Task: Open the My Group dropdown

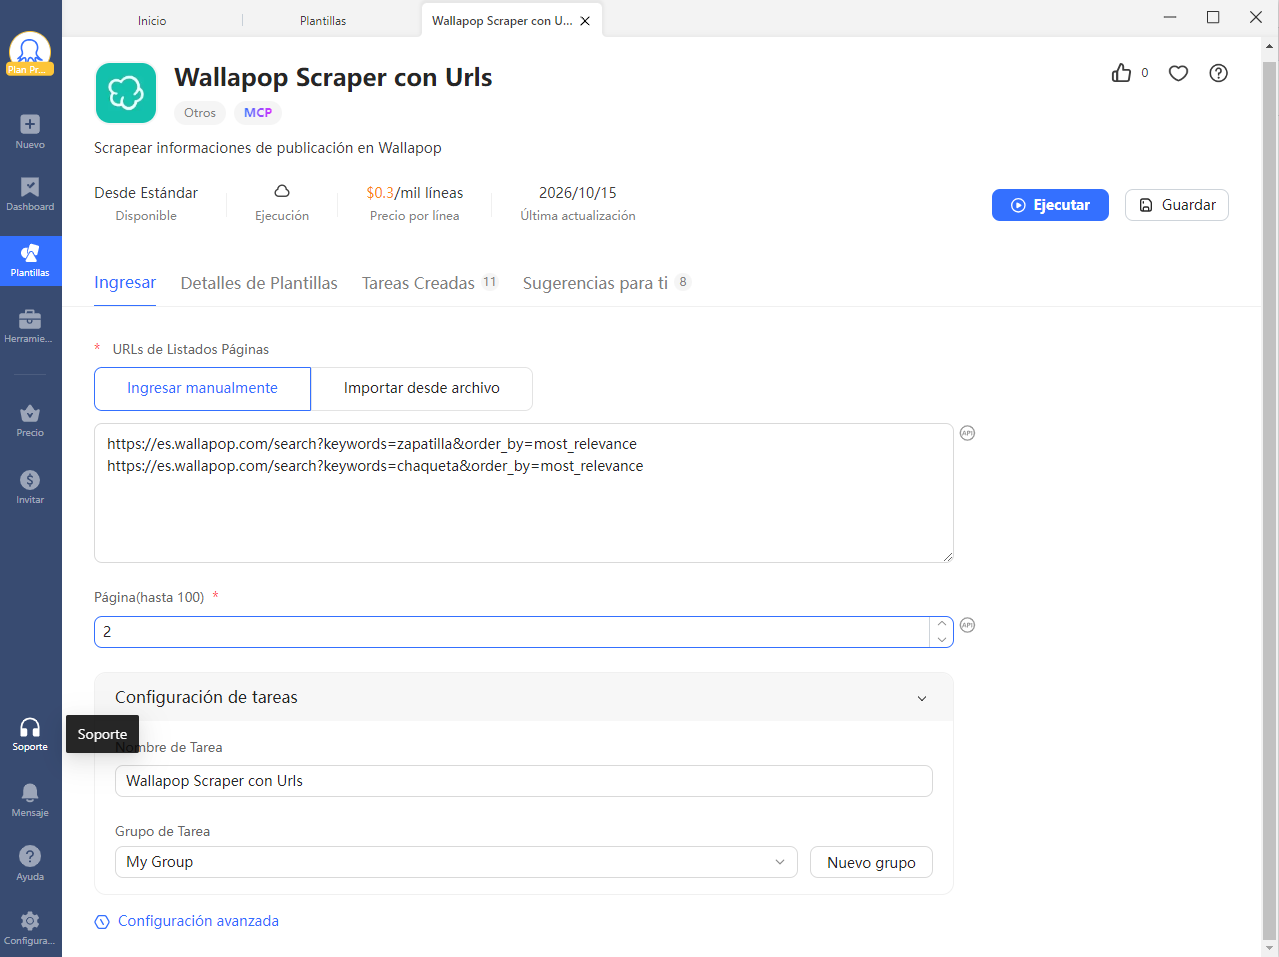Action: (x=456, y=862)
